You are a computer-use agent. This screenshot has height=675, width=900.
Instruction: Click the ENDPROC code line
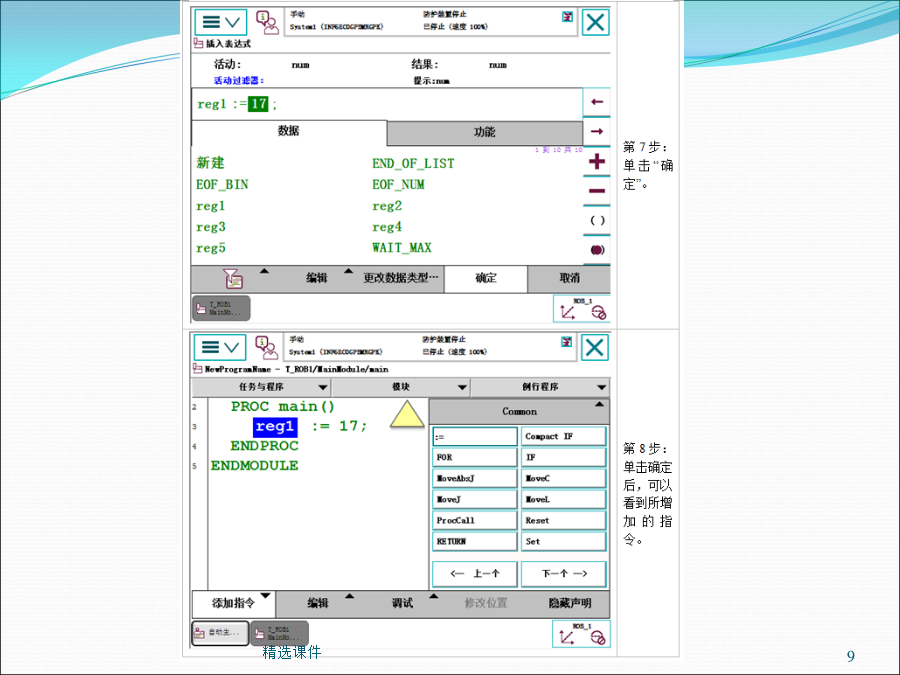tap(265, 446)
